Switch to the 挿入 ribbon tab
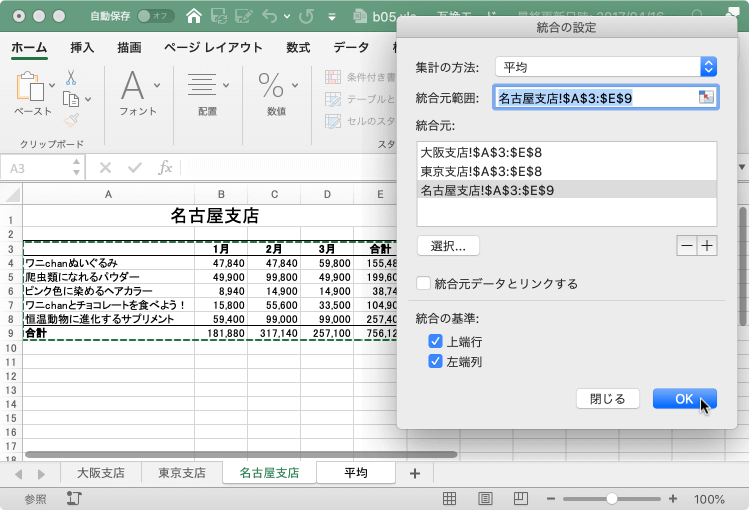The image size is (749, 510). [82, 47]
